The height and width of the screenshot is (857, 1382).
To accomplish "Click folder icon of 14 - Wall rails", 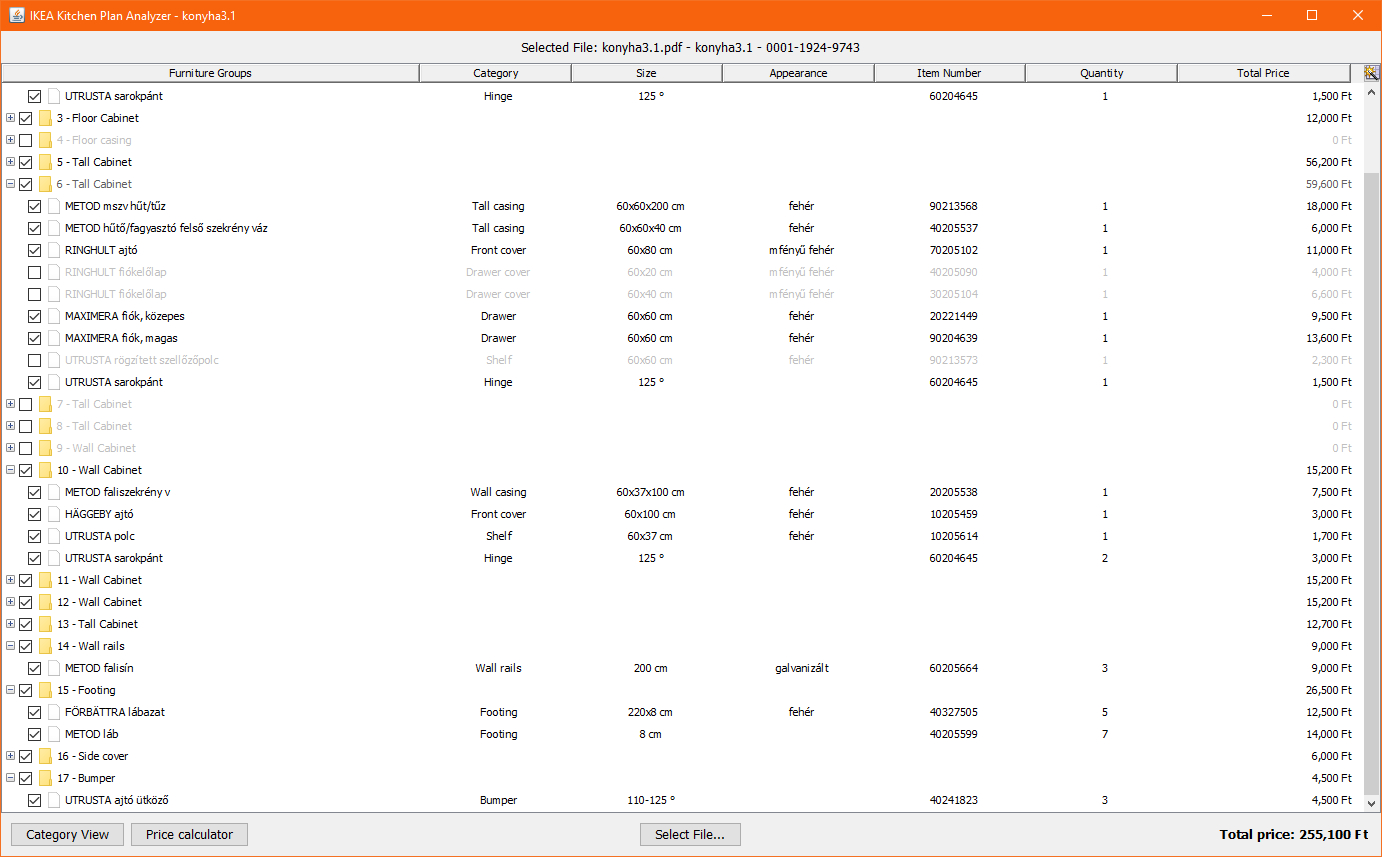I will (45, 646).
